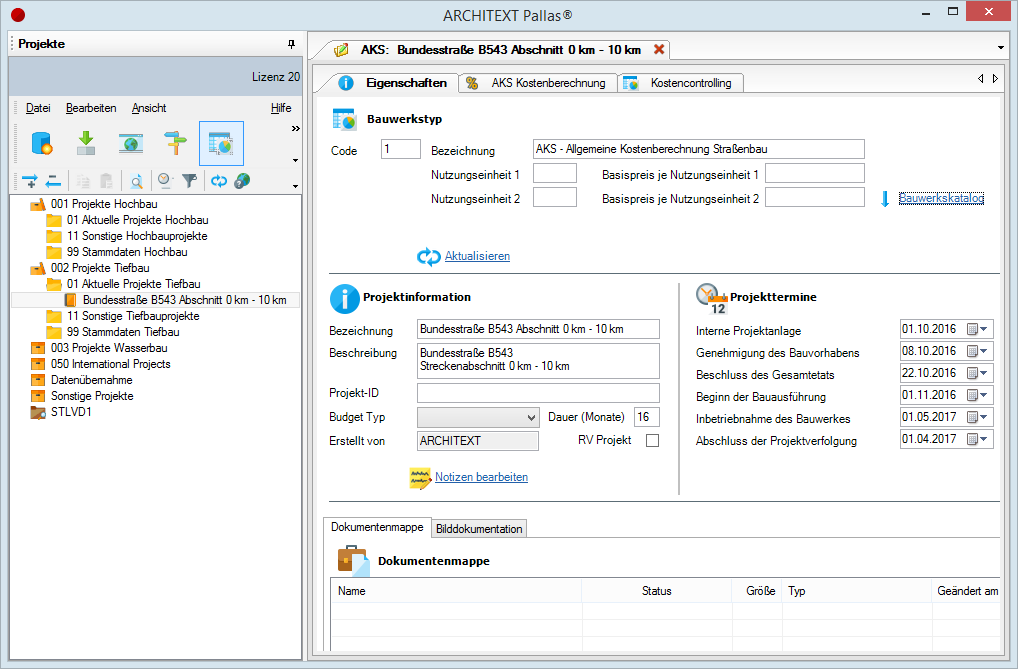
Task: Switch to the Bilddokumentation tab
Action: 479,529
